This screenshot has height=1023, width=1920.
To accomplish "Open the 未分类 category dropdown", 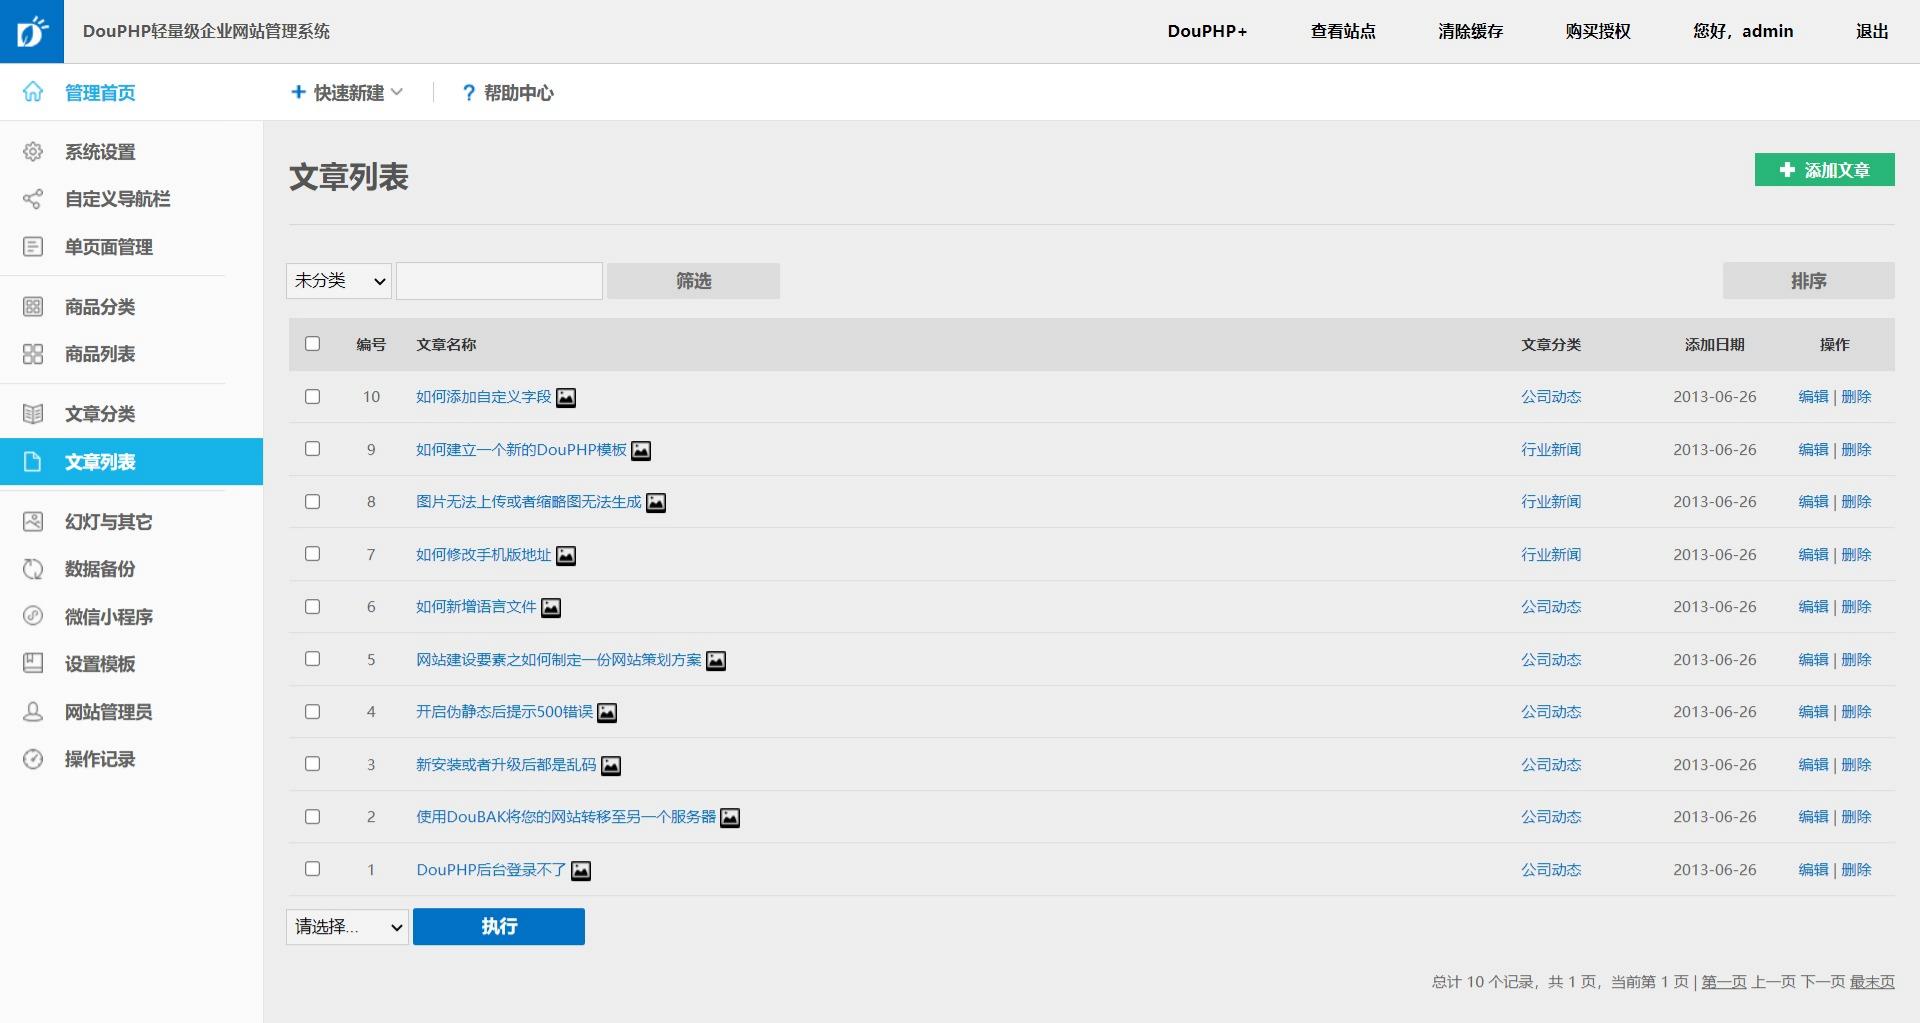I will [338, 281].
